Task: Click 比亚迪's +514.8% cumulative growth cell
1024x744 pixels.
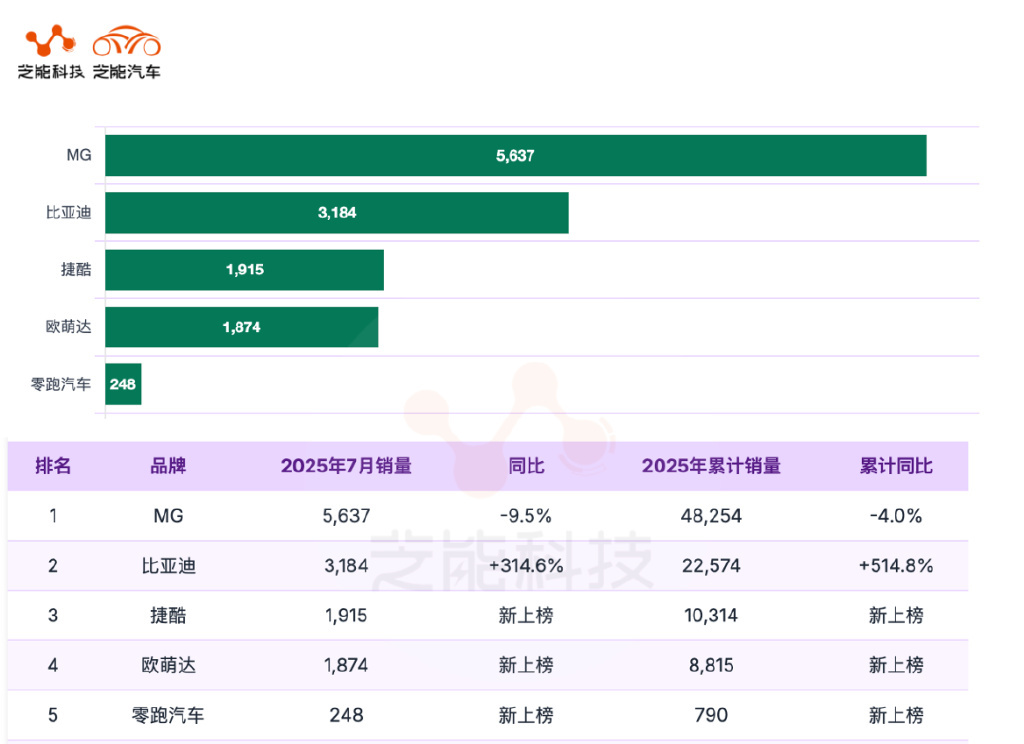Action: (896, 566)
